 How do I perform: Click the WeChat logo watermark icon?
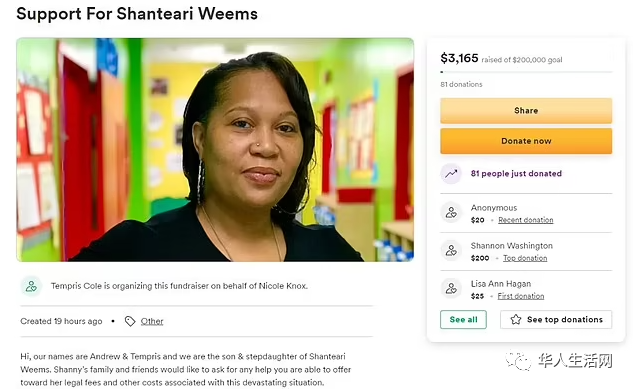518,360
